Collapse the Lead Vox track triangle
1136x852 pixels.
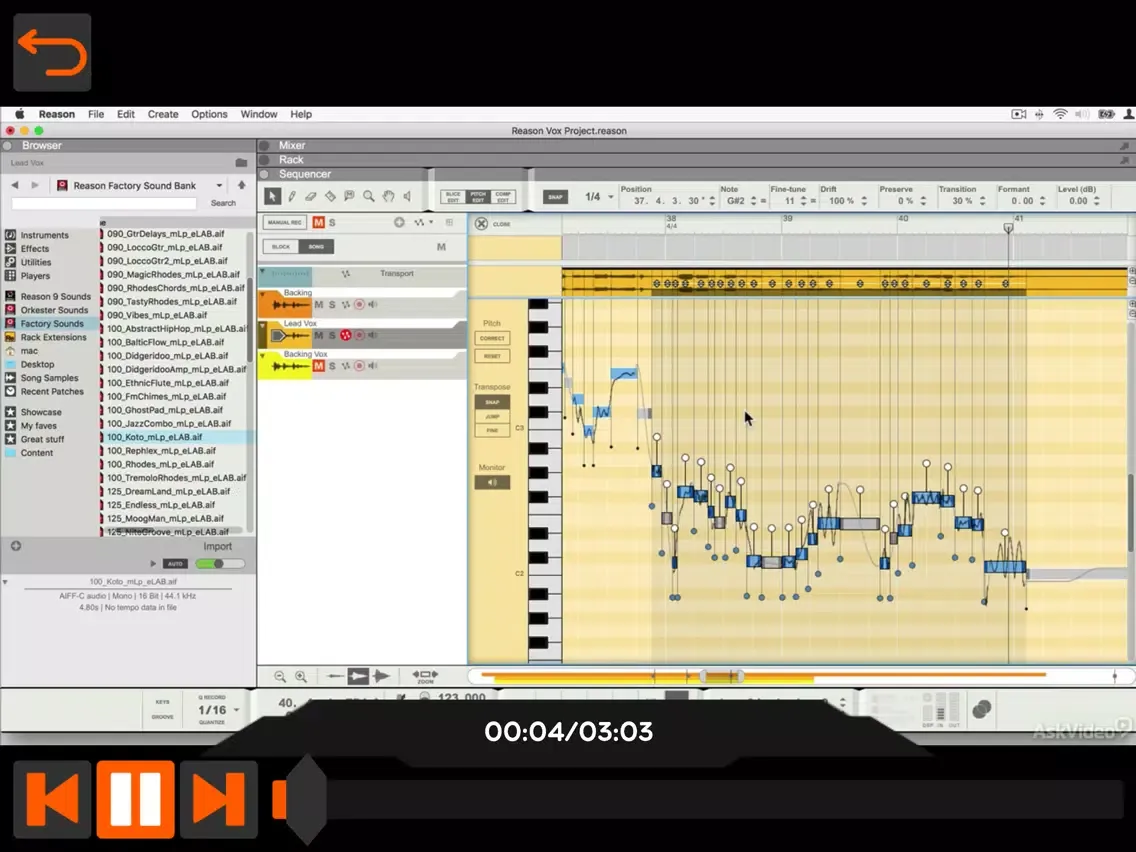pyautogui.click(x=262, y=325)
